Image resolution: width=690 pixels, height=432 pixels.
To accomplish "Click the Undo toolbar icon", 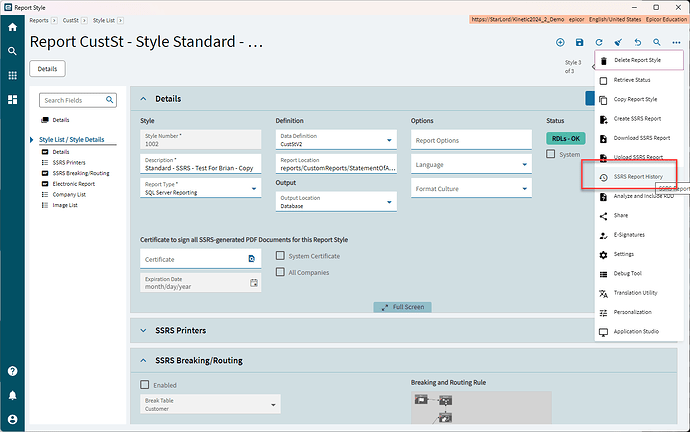I will pos(638,42).
